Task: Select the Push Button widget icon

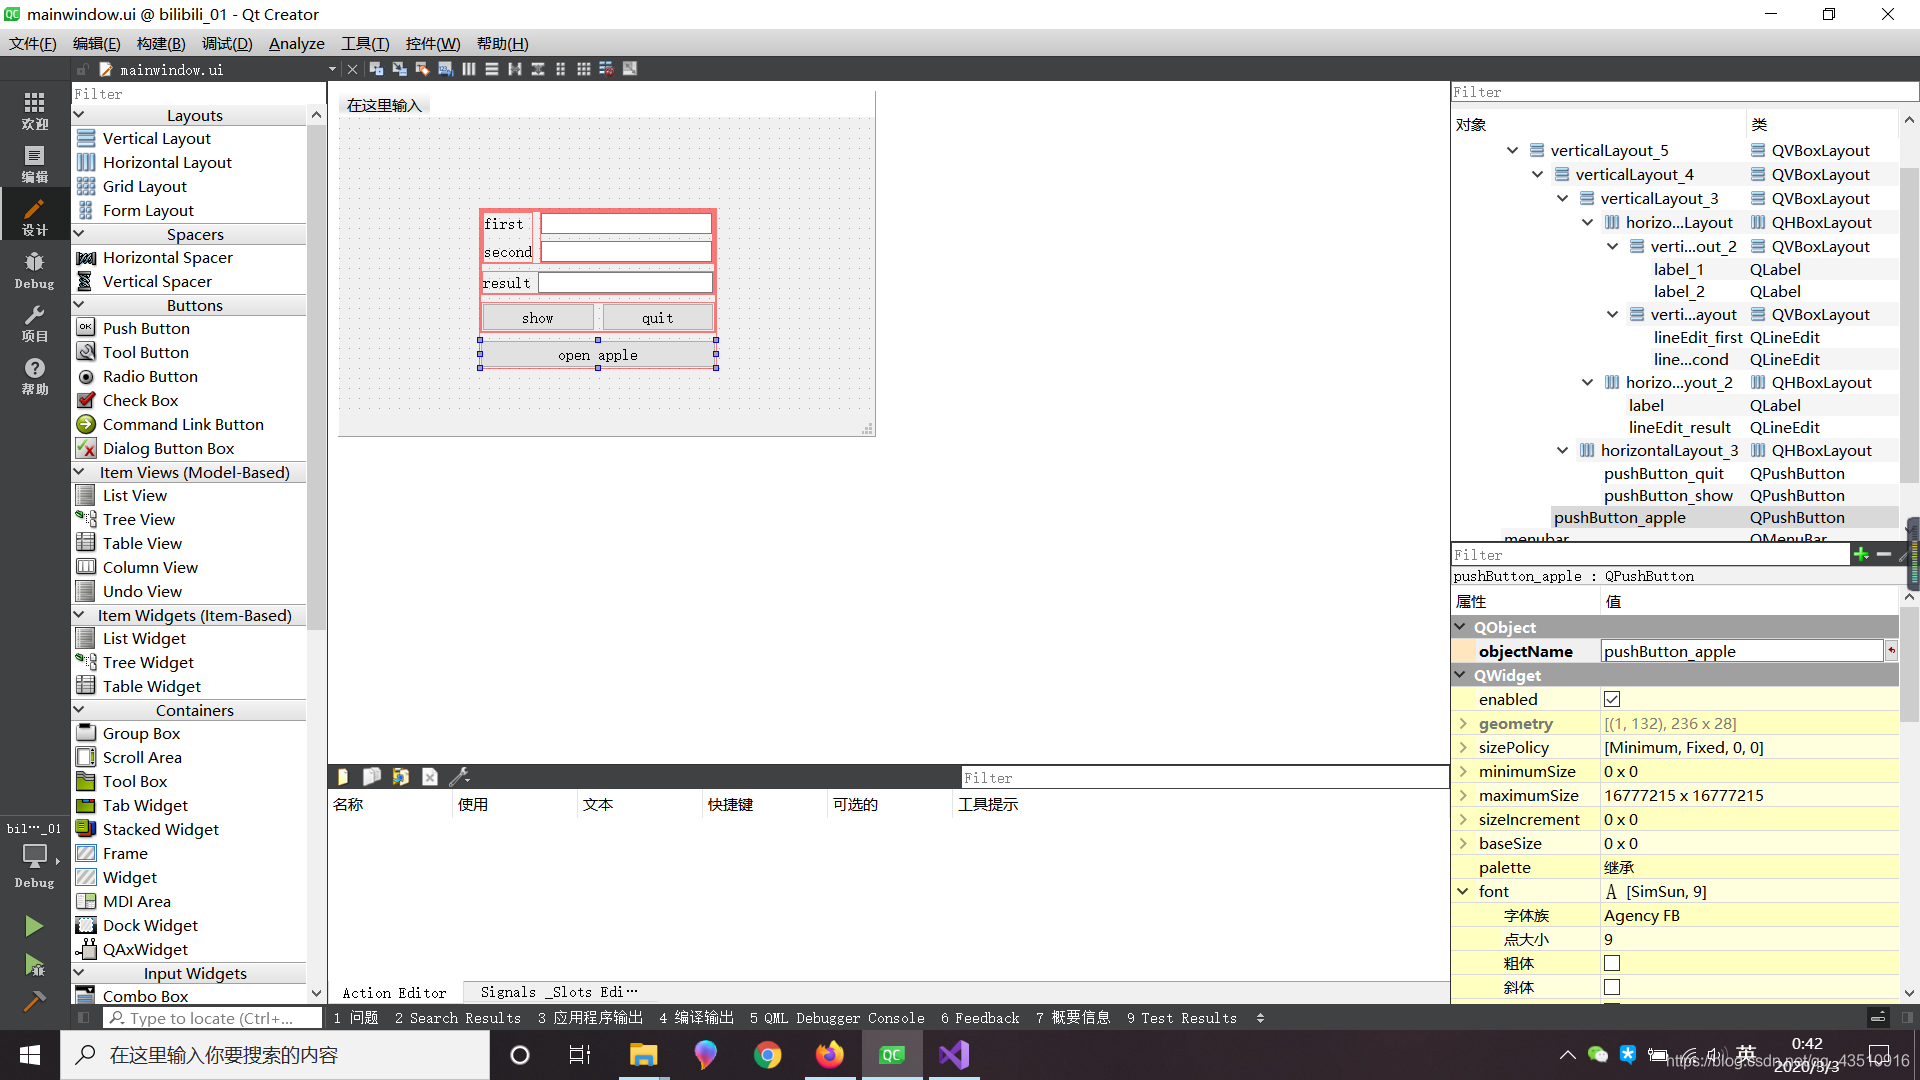Action: 86,327
